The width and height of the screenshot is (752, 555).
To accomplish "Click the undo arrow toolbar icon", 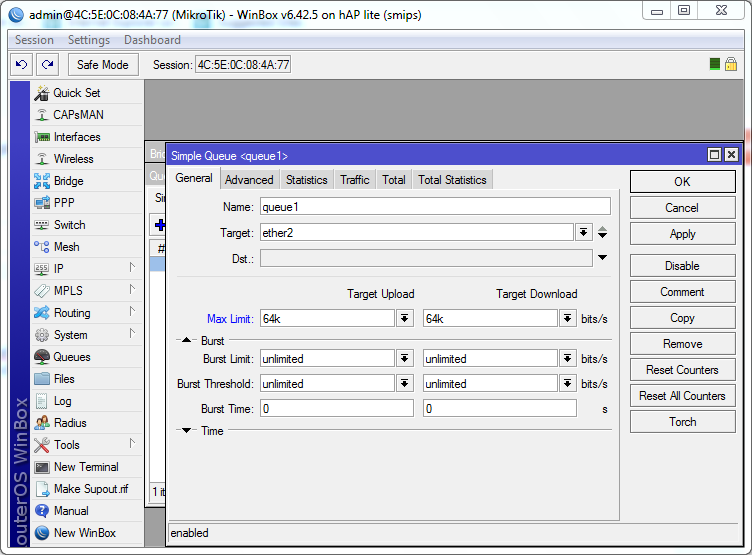I will 22,64.
